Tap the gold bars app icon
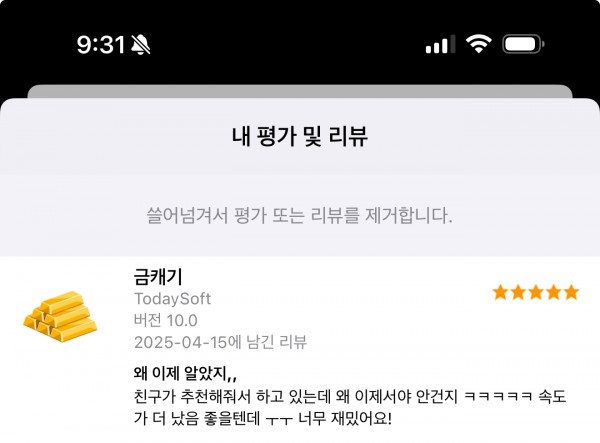600x443 pixels. tap(60, 316)
